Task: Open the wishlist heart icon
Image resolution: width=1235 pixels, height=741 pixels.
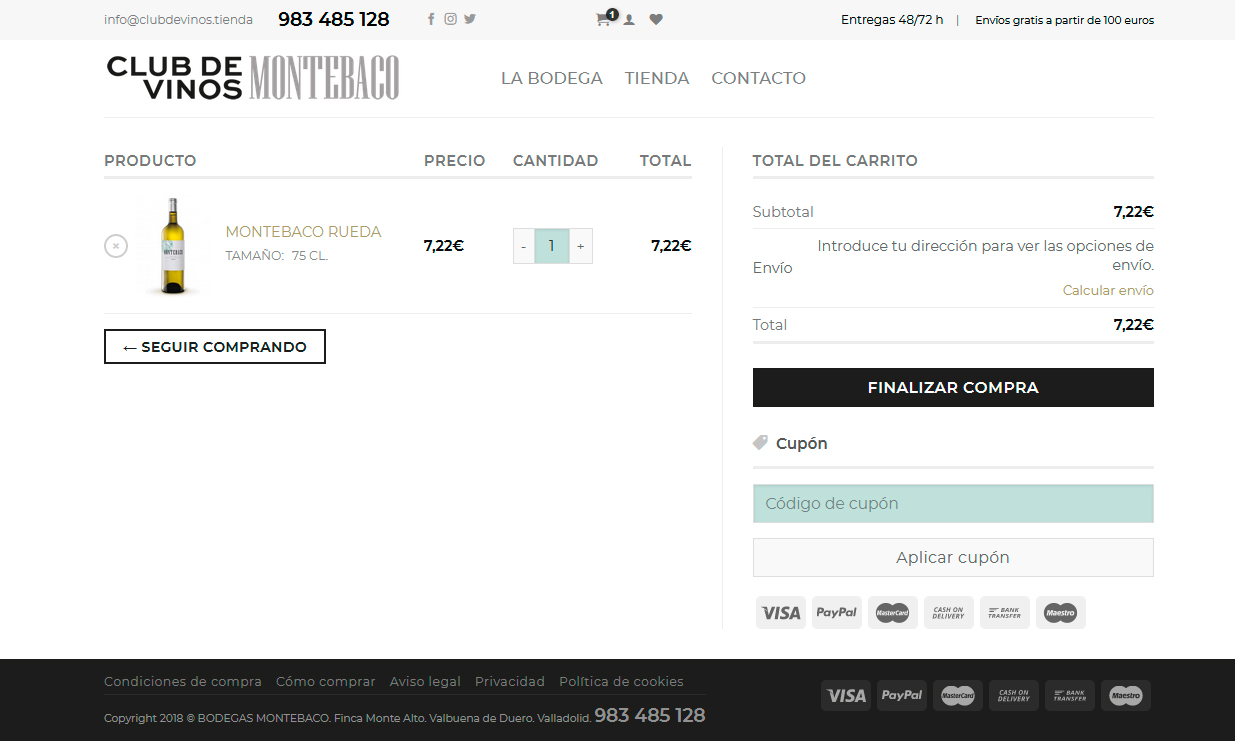Action: click(656, 19)
